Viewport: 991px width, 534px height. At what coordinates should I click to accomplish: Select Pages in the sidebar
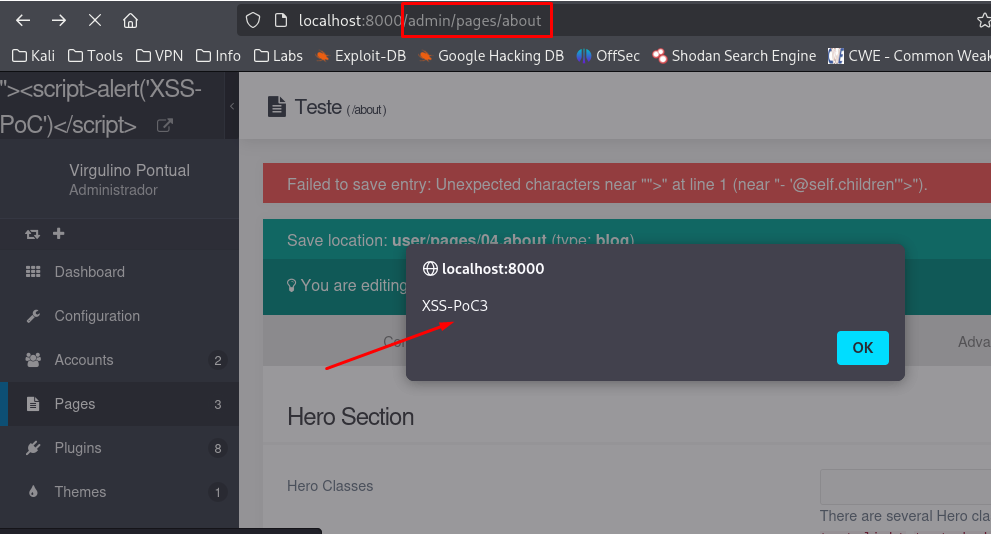click(x=75, y=404)
